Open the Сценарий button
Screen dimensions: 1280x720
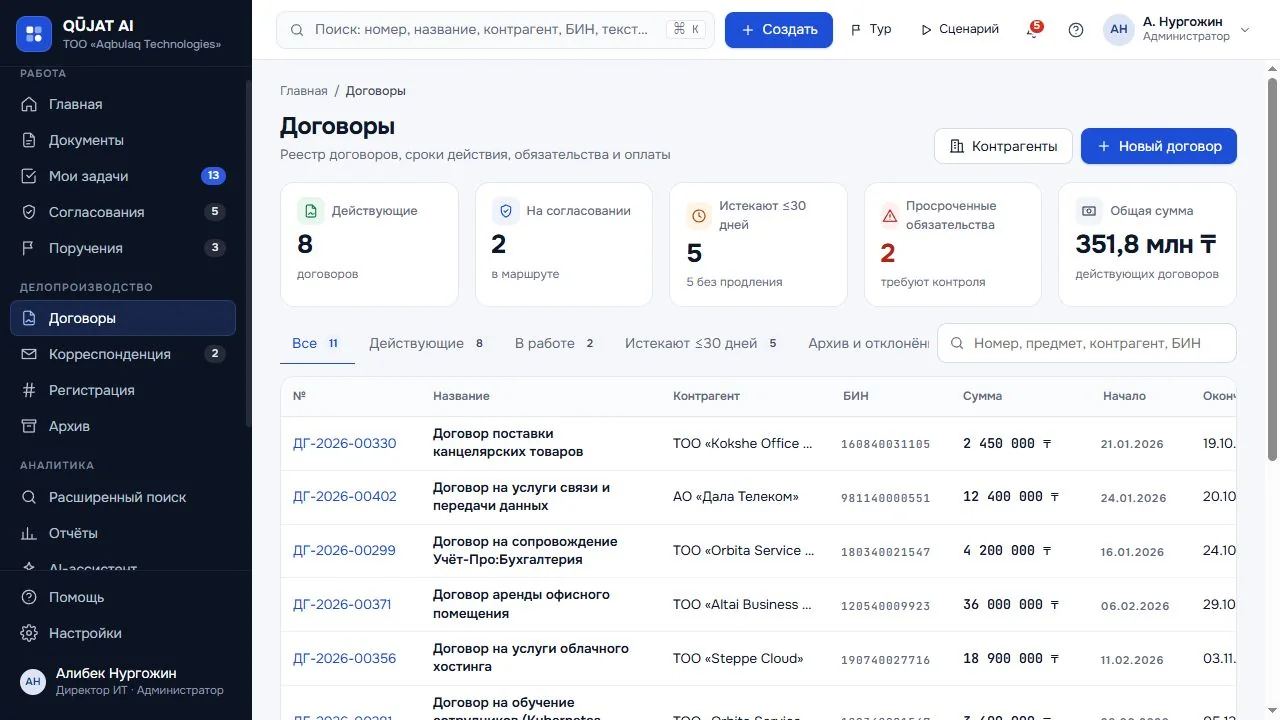(960, 30)
